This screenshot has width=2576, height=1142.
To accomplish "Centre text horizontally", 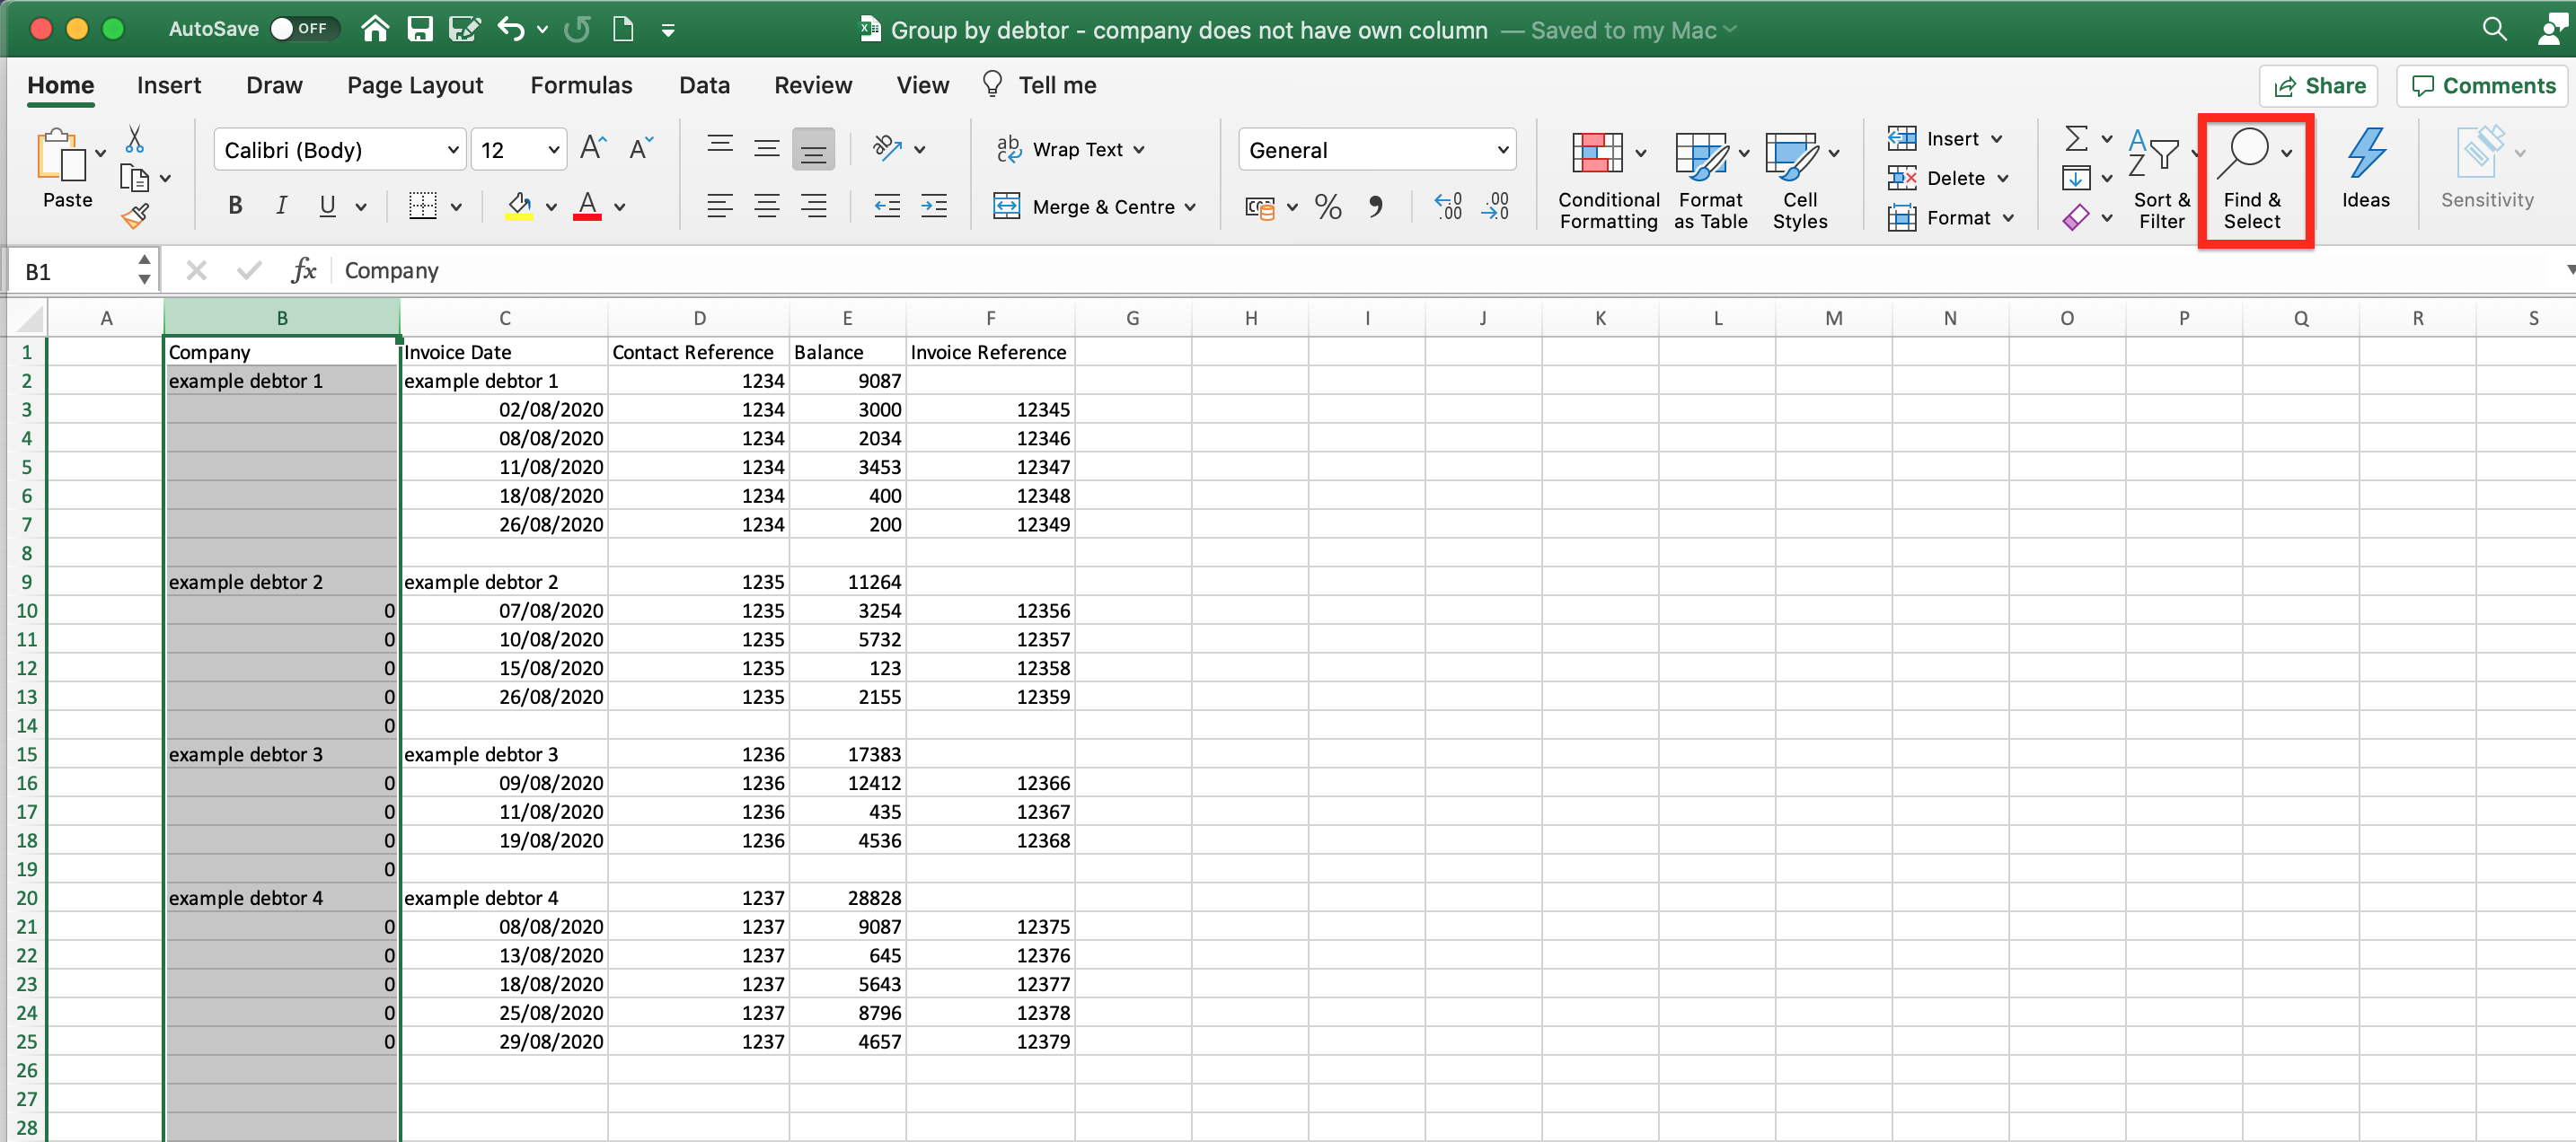I will pyautogui.click(x=767, y=206).
